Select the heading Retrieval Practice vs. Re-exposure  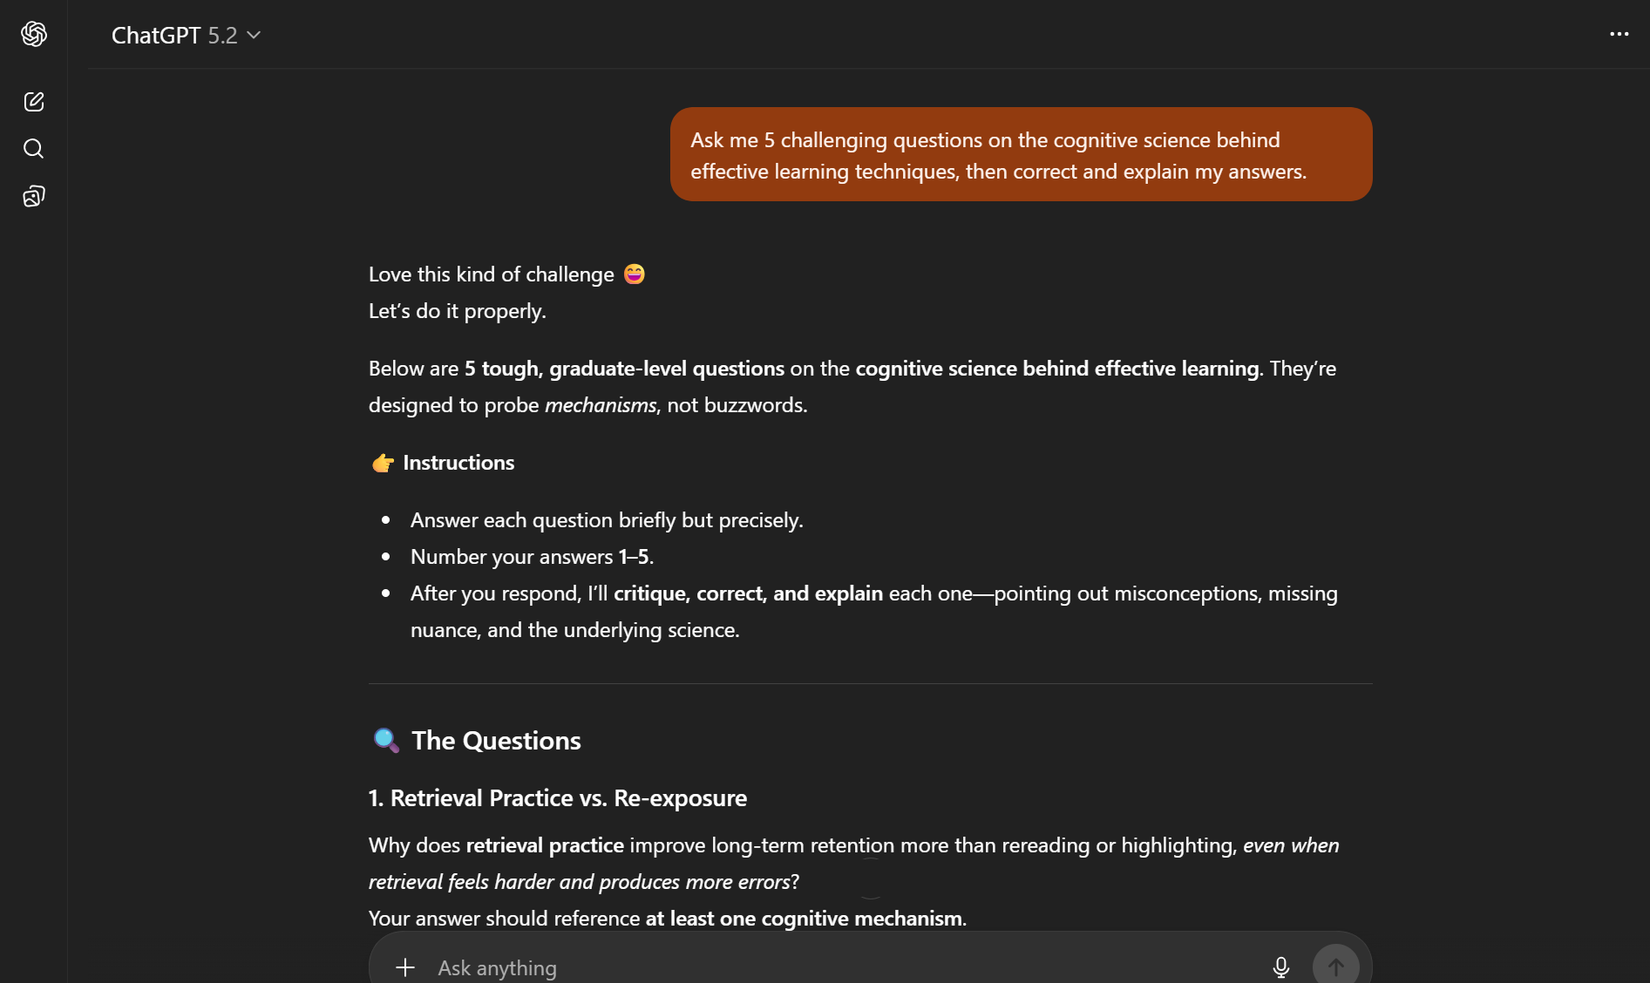click(x=557, y=797)
